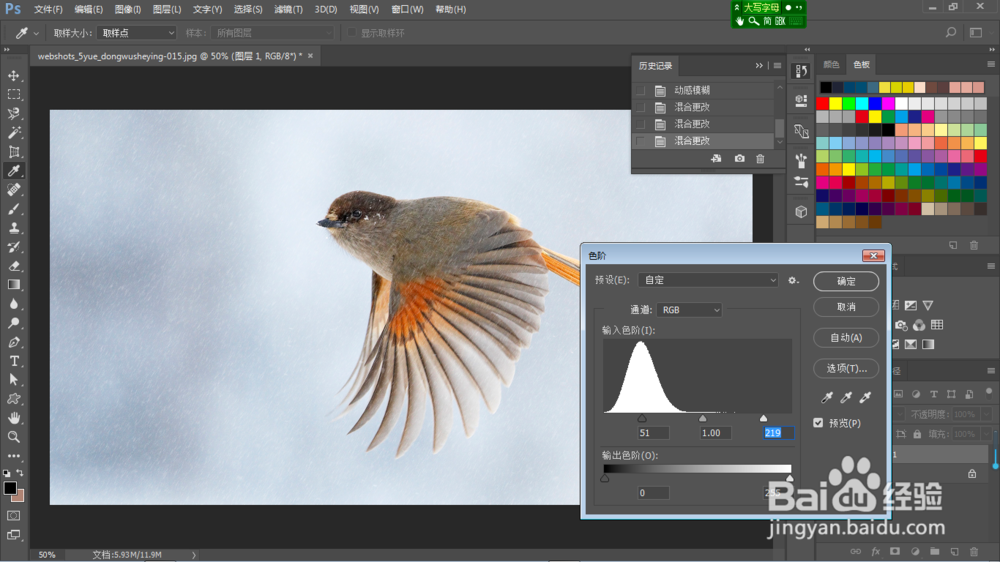
Task: Open the Channel dropdown showing RGB
Action: pyautogui.click(x=689, y=310)
